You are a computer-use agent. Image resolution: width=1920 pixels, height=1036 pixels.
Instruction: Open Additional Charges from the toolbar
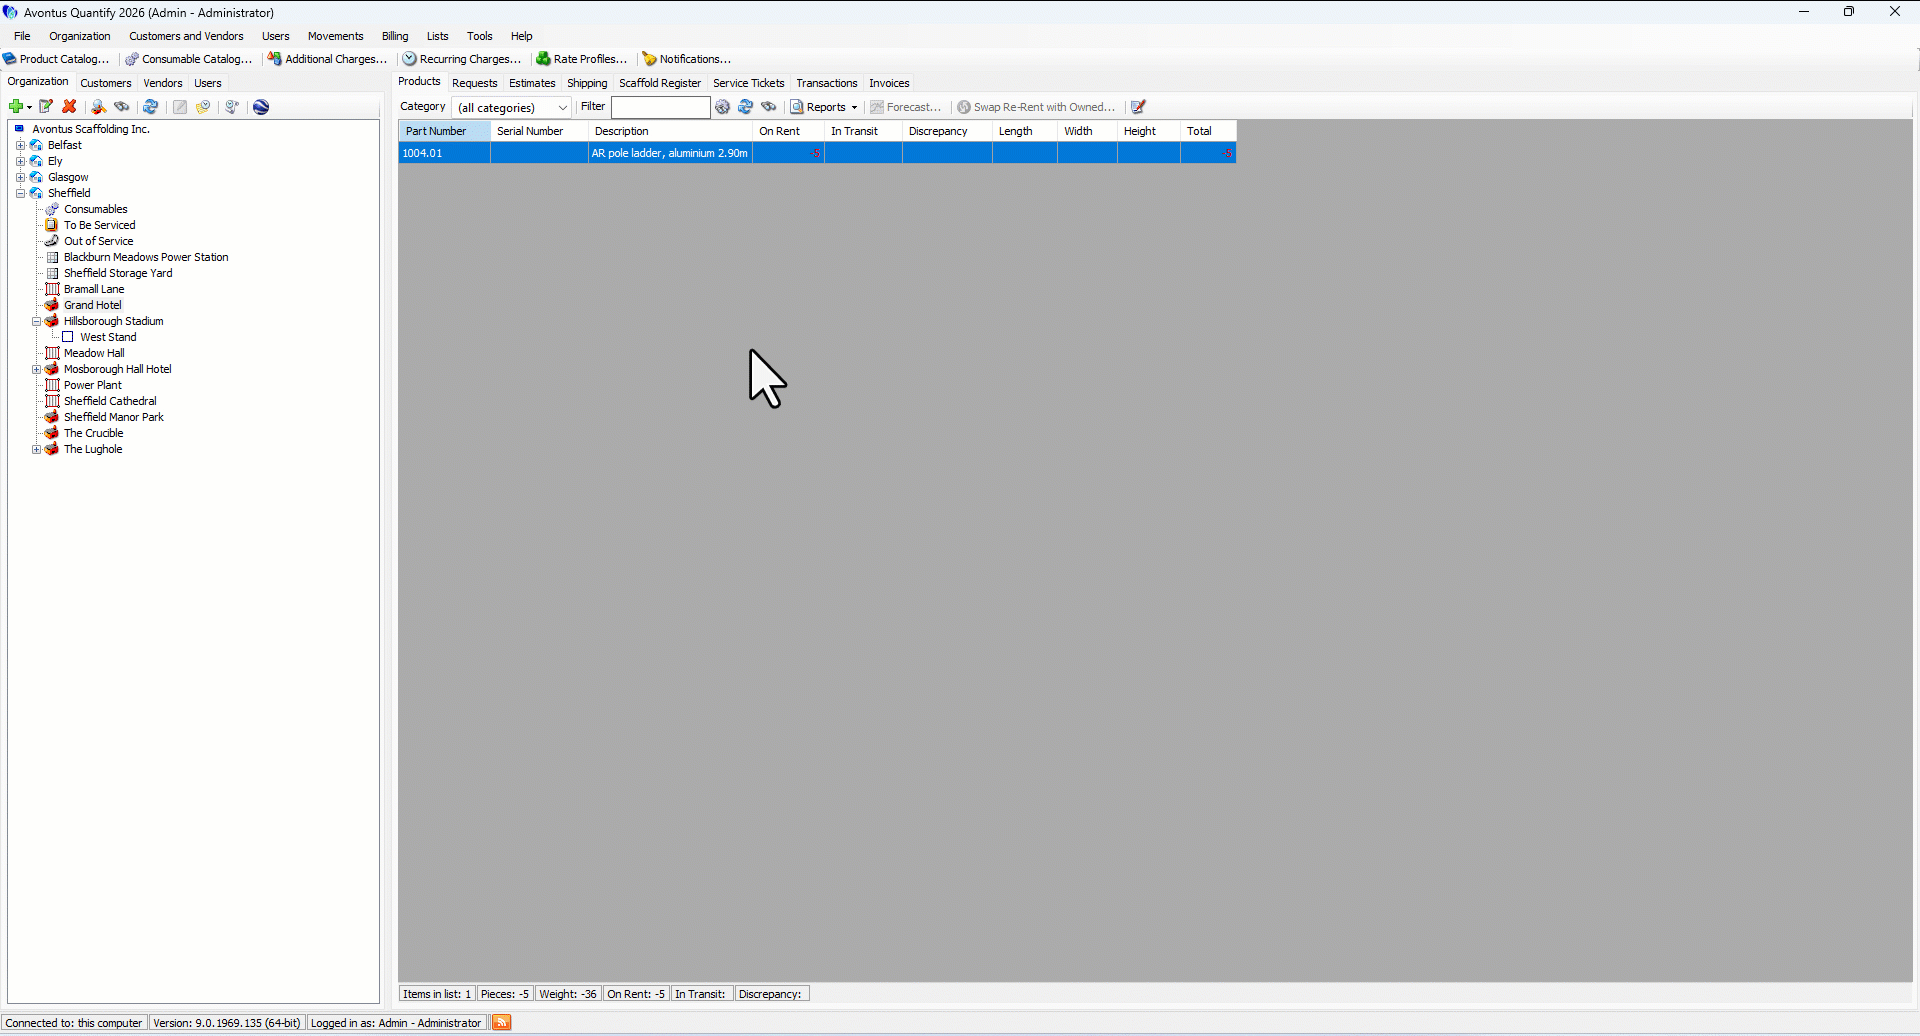pos(327,59)
